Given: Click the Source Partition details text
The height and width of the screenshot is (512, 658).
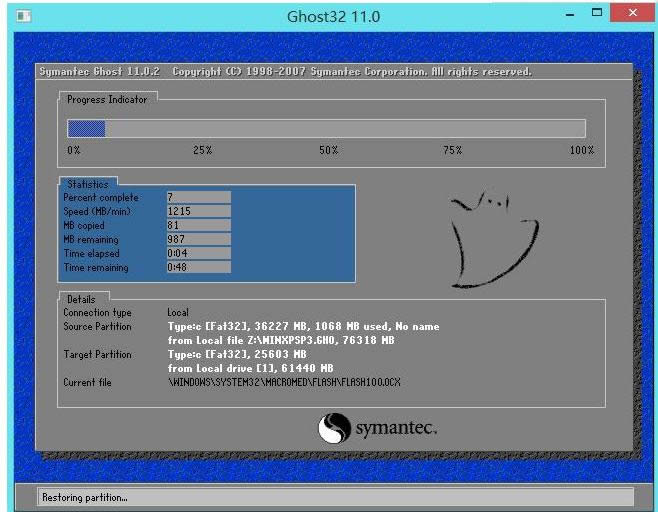Looking at the screenshot, I should pos(303,333).
